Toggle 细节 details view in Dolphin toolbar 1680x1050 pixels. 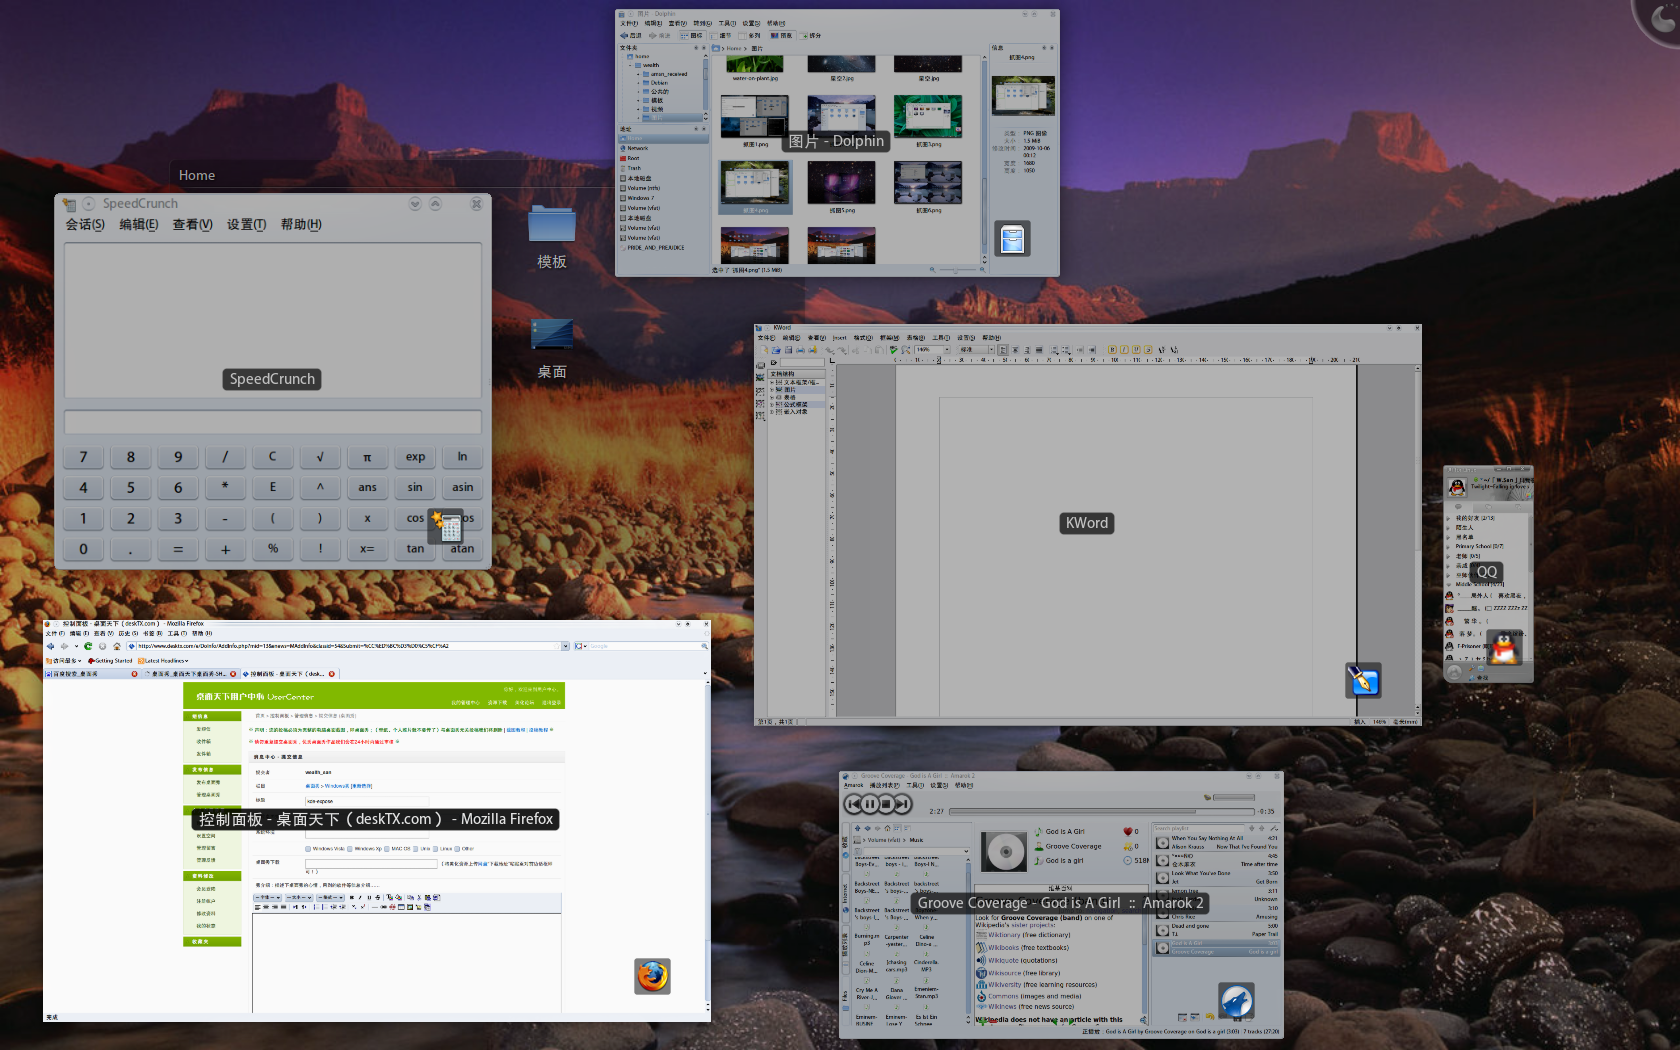pyautogui.click(x=722, y=35)
